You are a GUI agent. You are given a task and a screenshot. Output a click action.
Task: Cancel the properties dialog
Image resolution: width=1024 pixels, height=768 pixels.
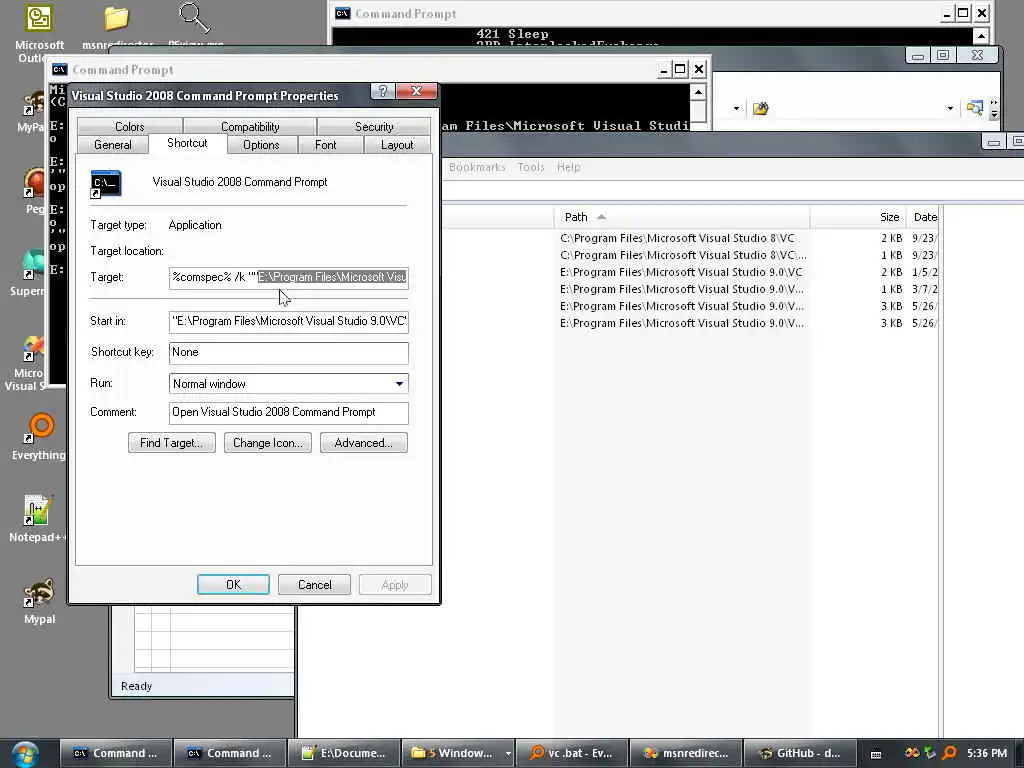(314, 584)
